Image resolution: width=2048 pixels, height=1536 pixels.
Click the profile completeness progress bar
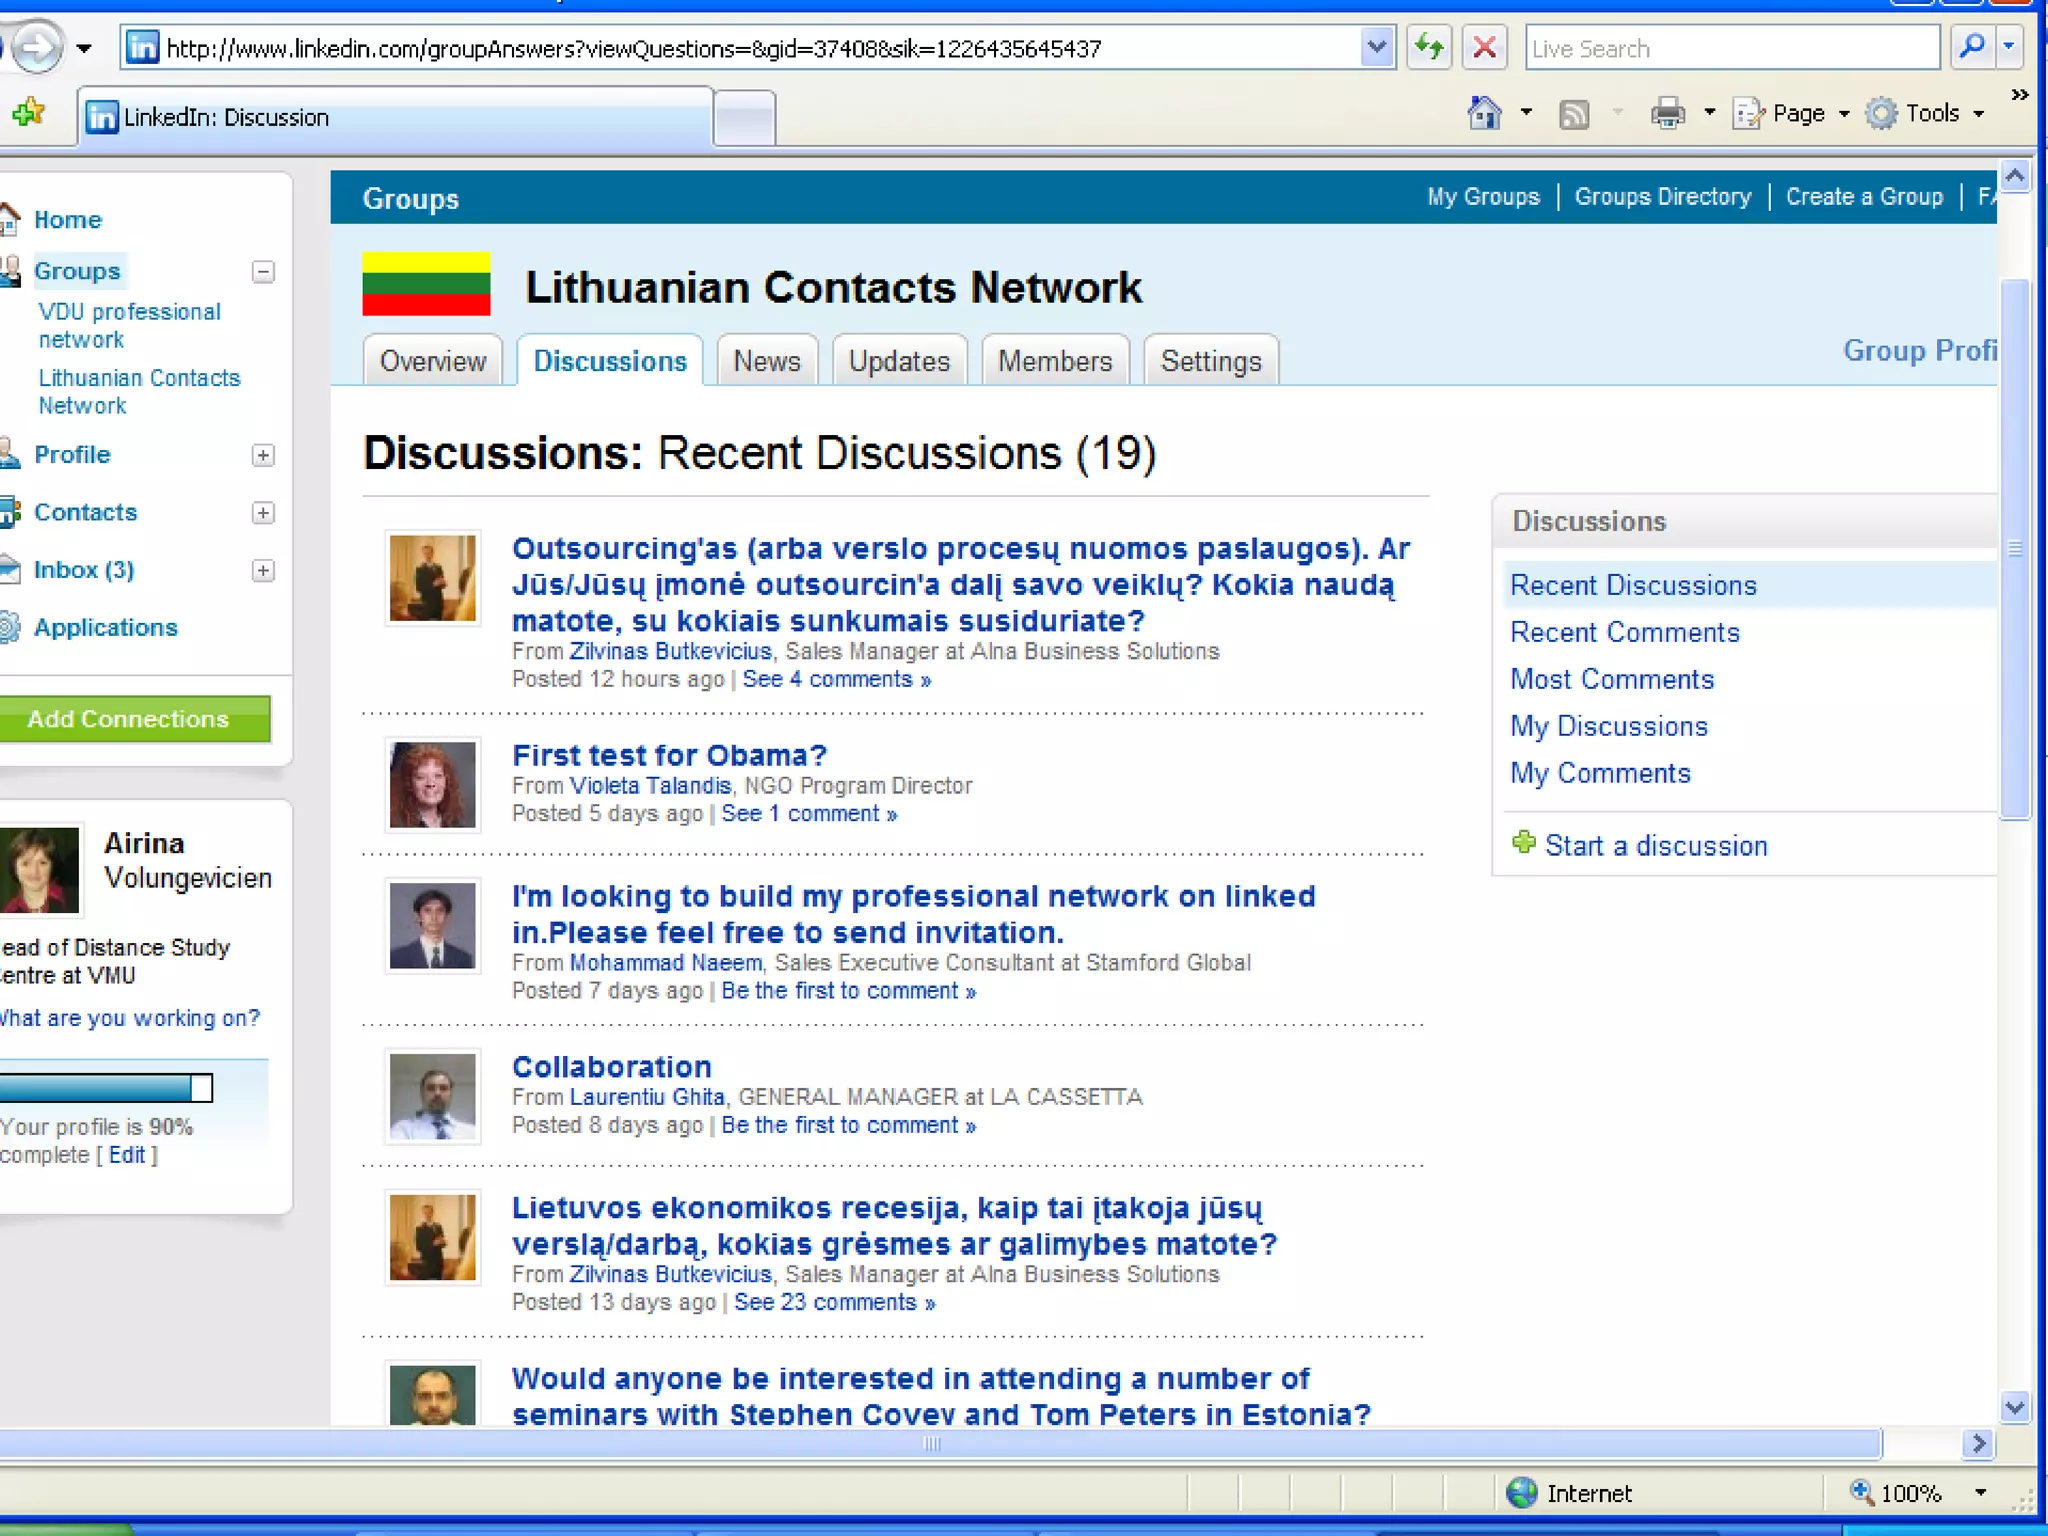point(105,1088)
